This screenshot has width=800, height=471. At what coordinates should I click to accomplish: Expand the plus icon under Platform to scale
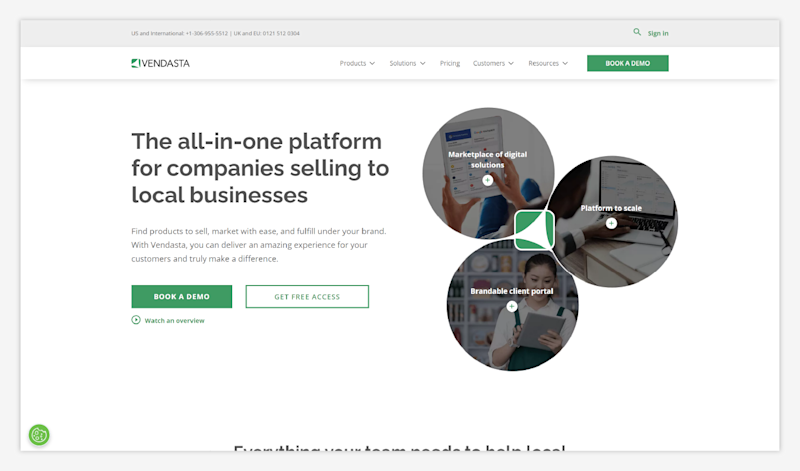click(611, 224)
